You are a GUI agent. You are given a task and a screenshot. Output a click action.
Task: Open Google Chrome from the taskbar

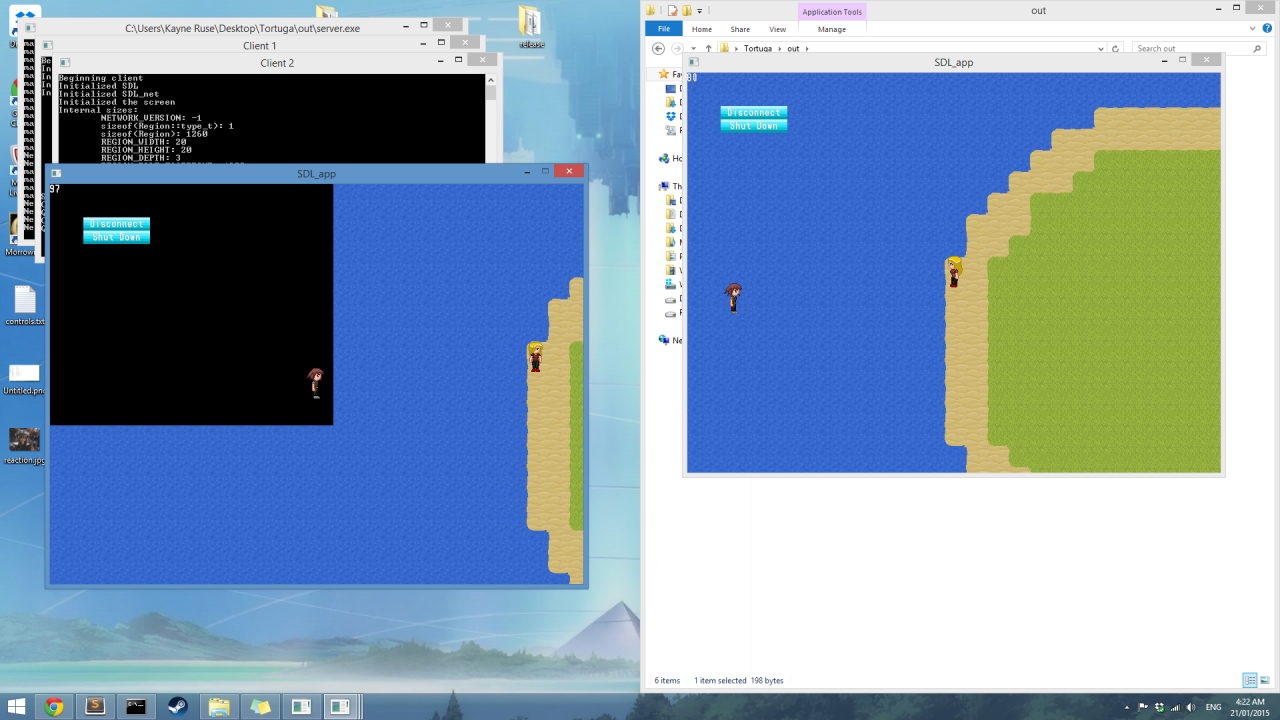(54, 707)
